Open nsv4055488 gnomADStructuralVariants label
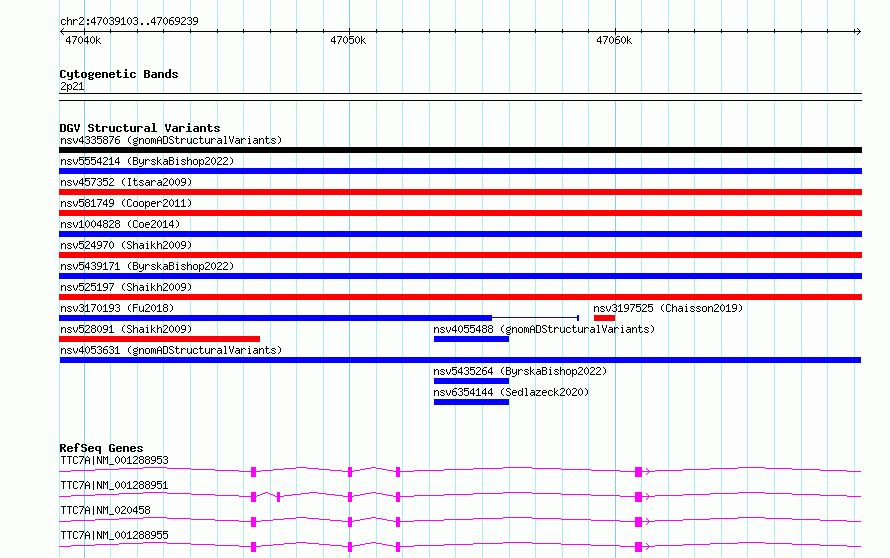Viewport: 890px width, 558px height. [x=544, y=329]
